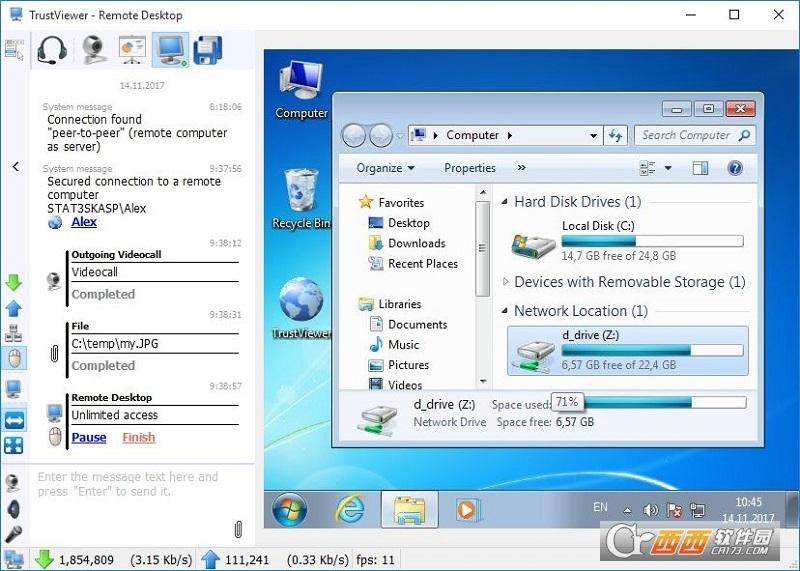Open the Alex contact link
The height and width of the screenshot is (571, 800).
(84, 222)
